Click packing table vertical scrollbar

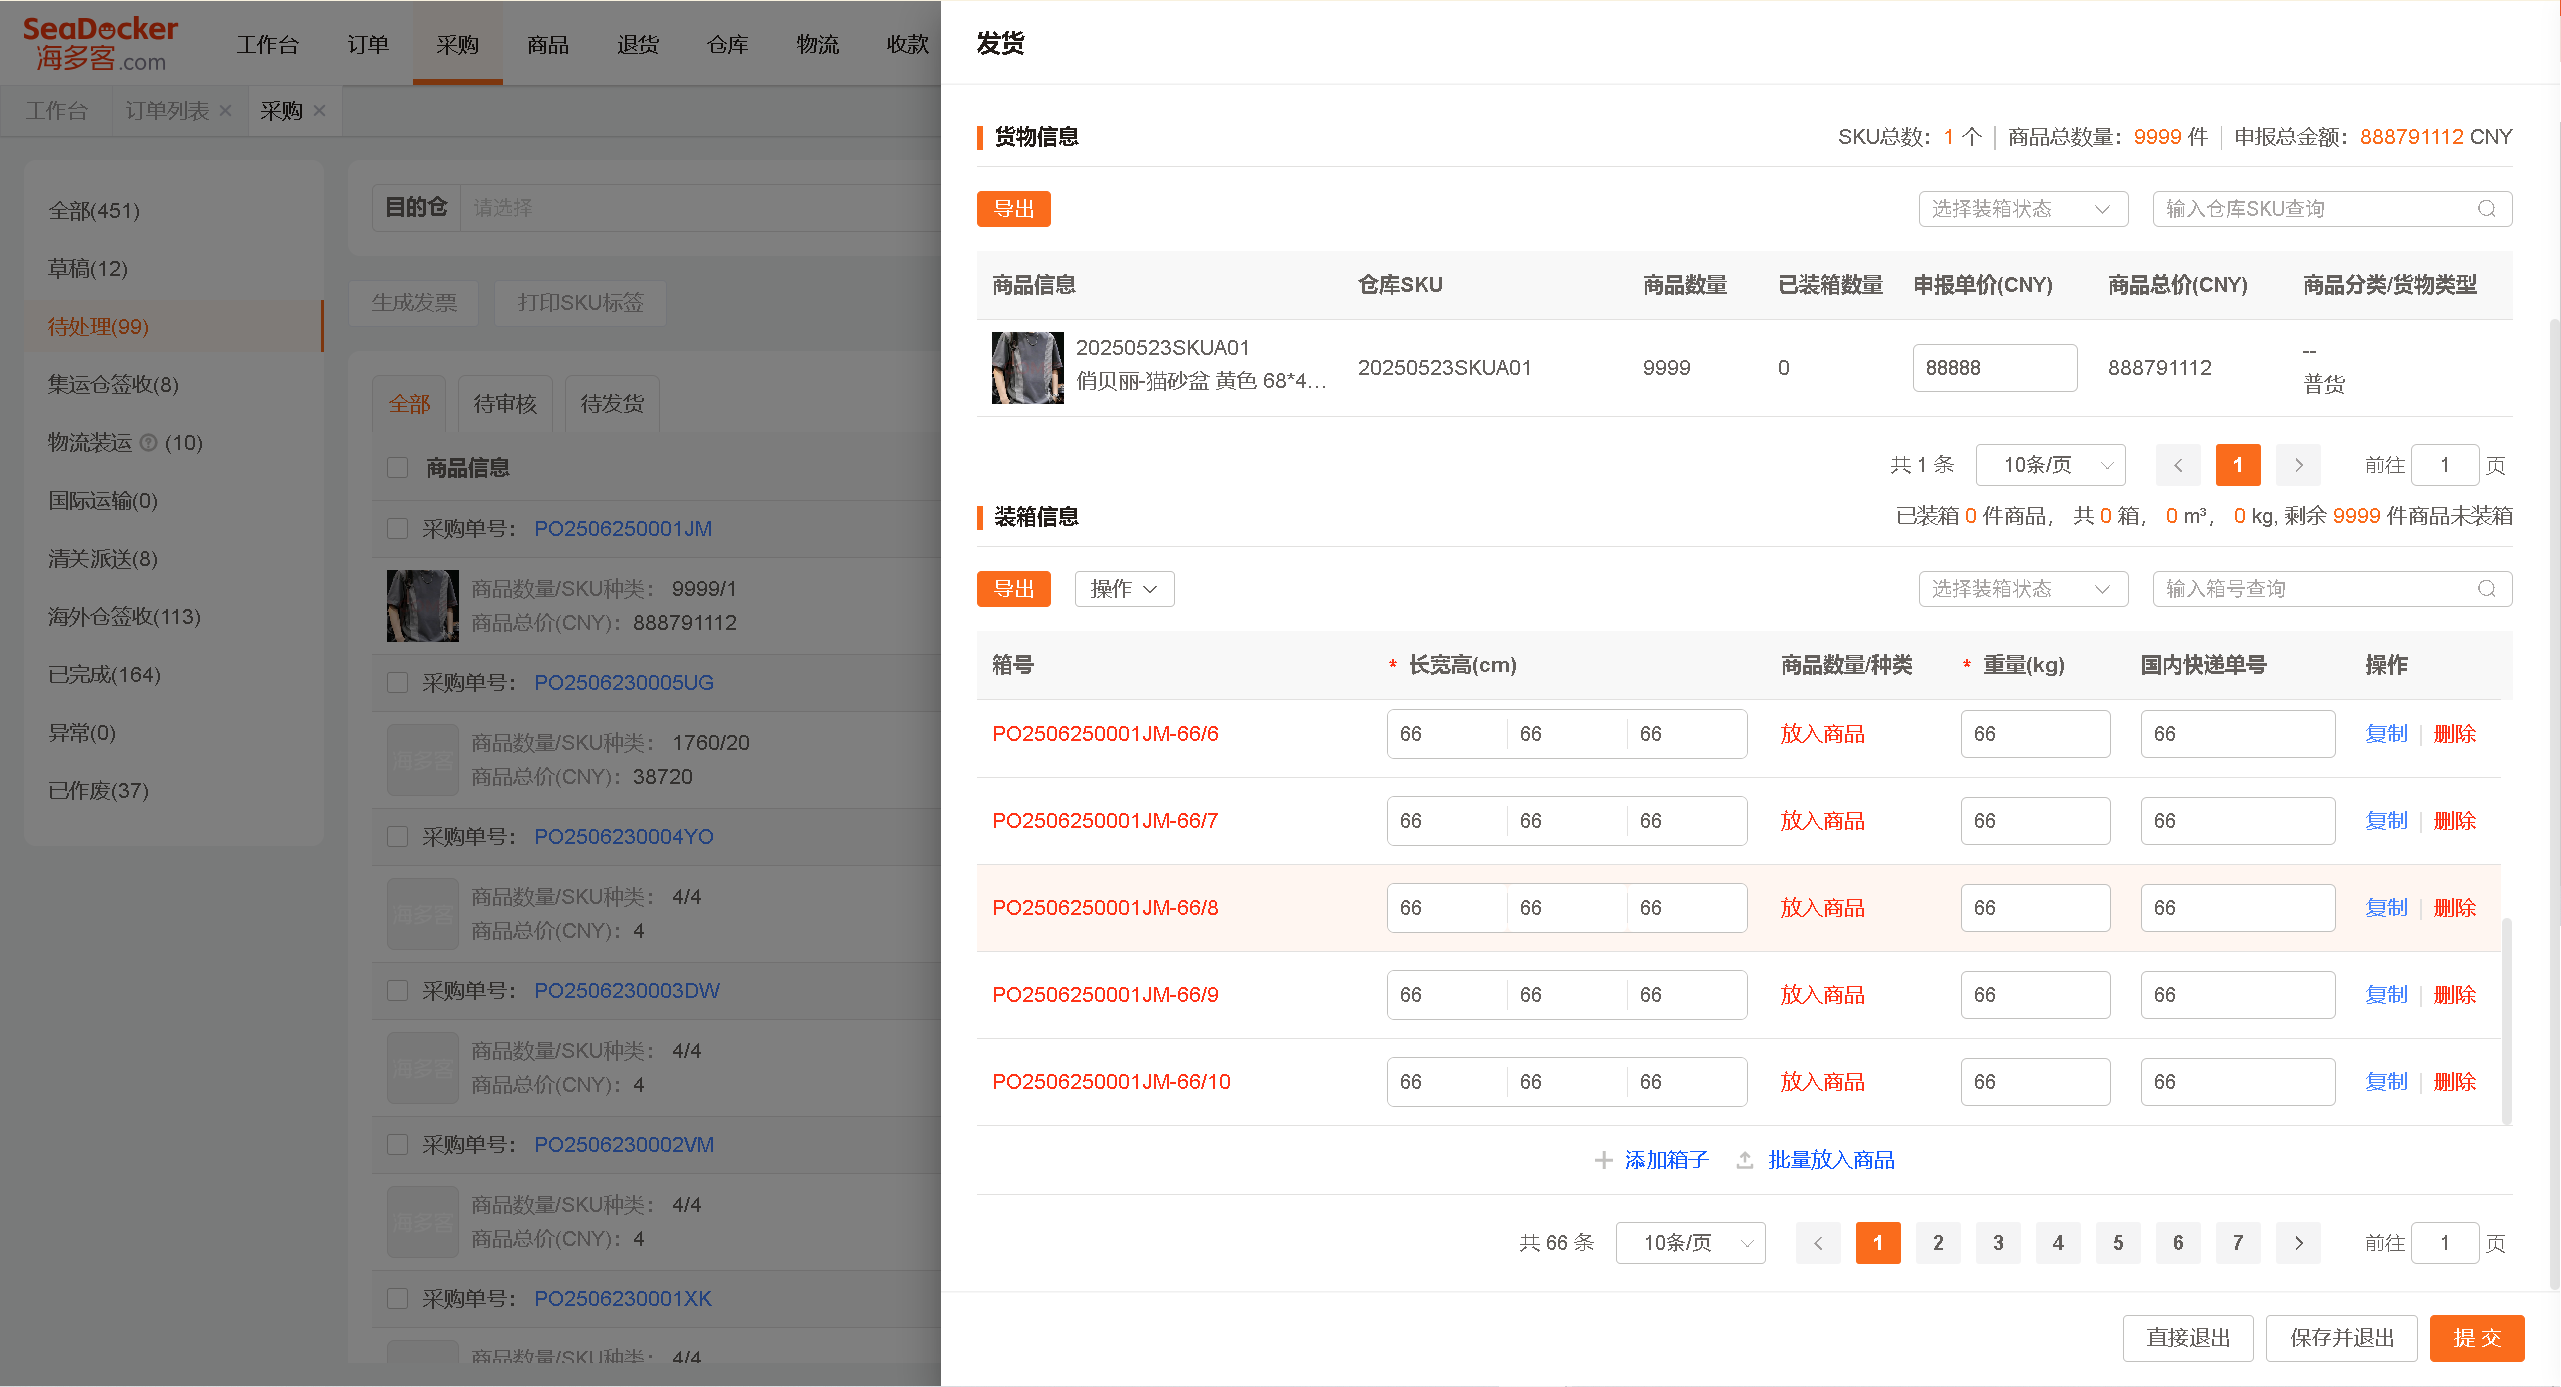click(x=2506, y=1020)
